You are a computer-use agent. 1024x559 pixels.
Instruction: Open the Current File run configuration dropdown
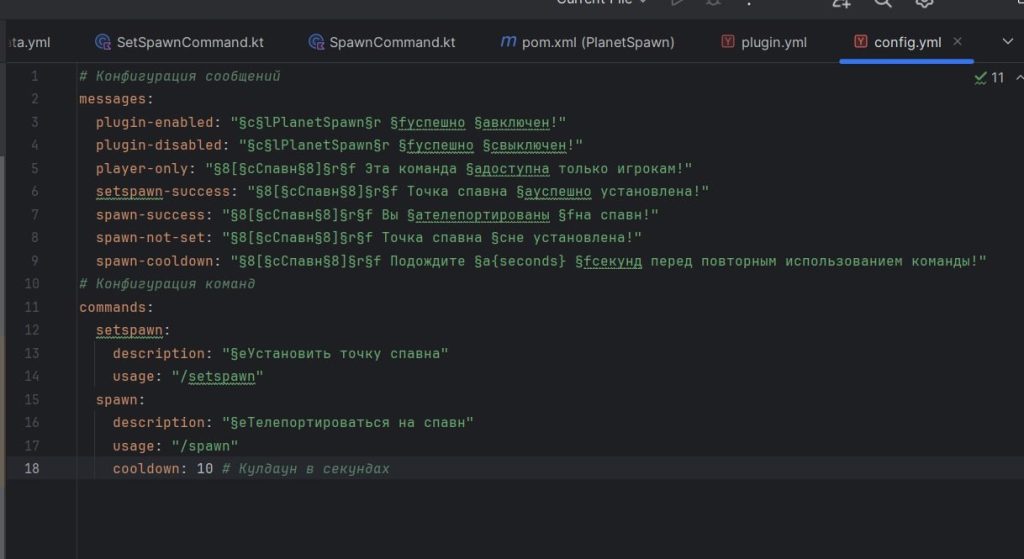(602, 3)
